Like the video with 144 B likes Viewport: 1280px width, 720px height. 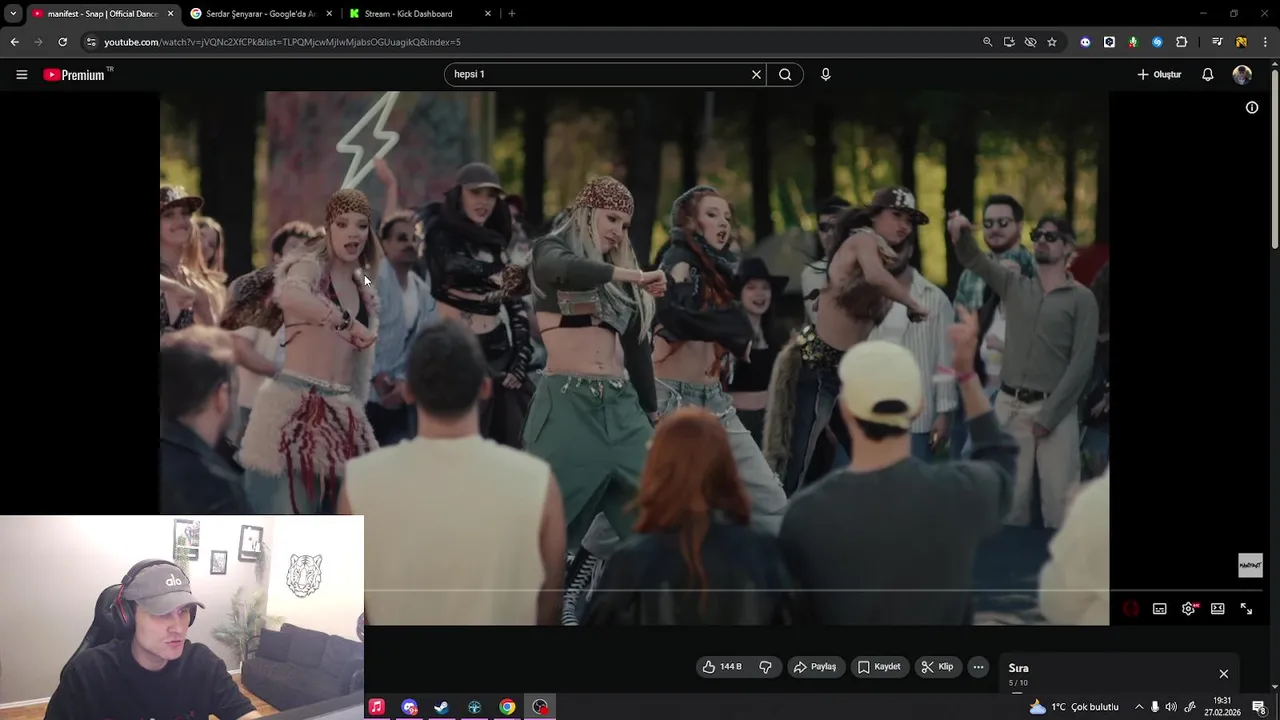722,667
